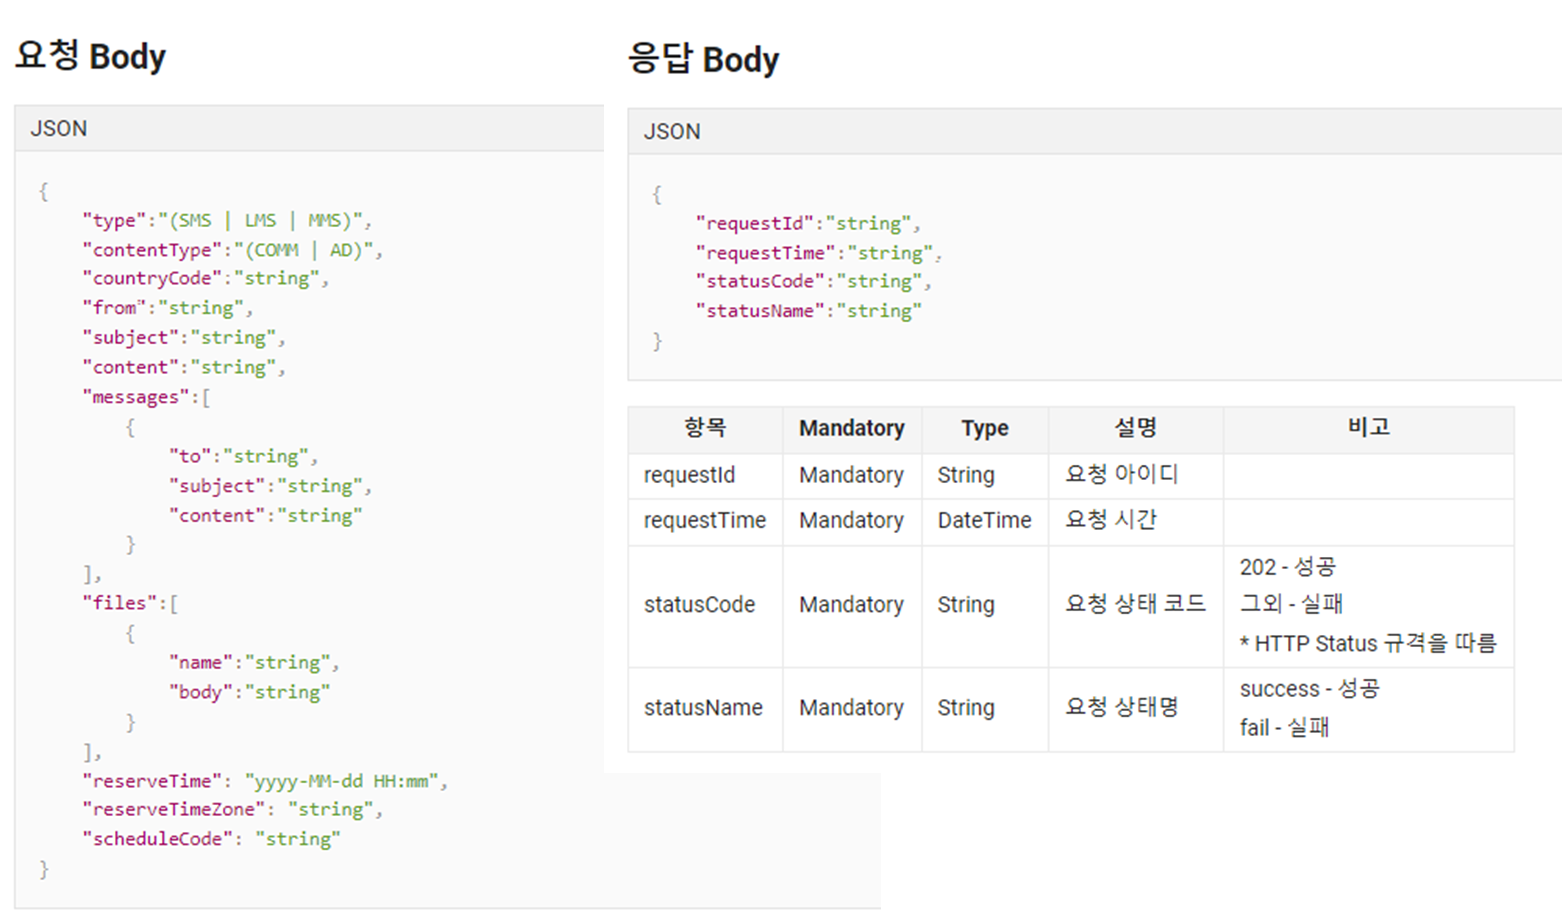Viewport: 1562px width, 917px height.
Task: Click the "contentType":"(COMM | AD)" line
Action: (x=232, y=250)
